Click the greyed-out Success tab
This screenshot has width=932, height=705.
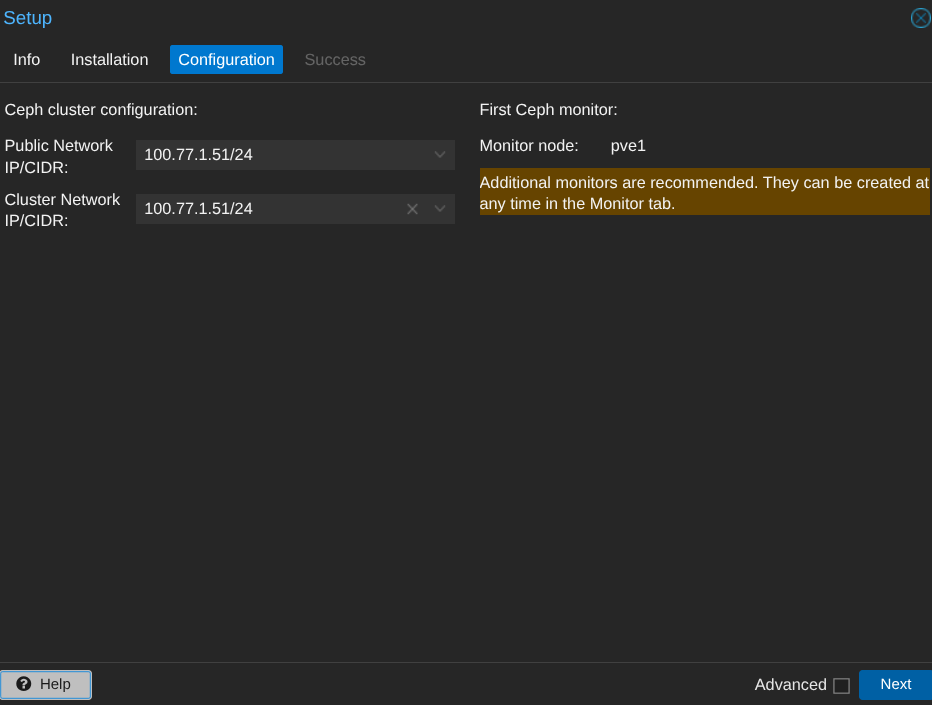tap(335, 60)
